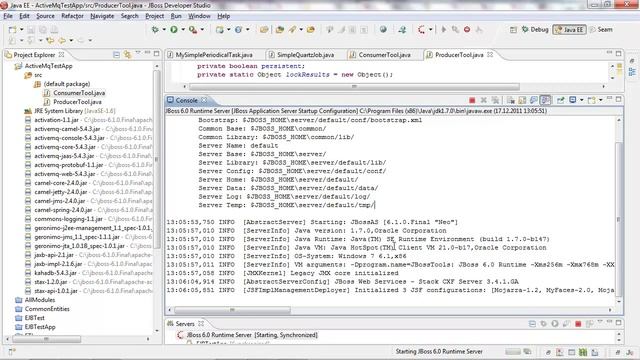The width and height of the screenshot is (640, 360).
Task: Click the Open Perspective icon
Action: click(513, 30)
